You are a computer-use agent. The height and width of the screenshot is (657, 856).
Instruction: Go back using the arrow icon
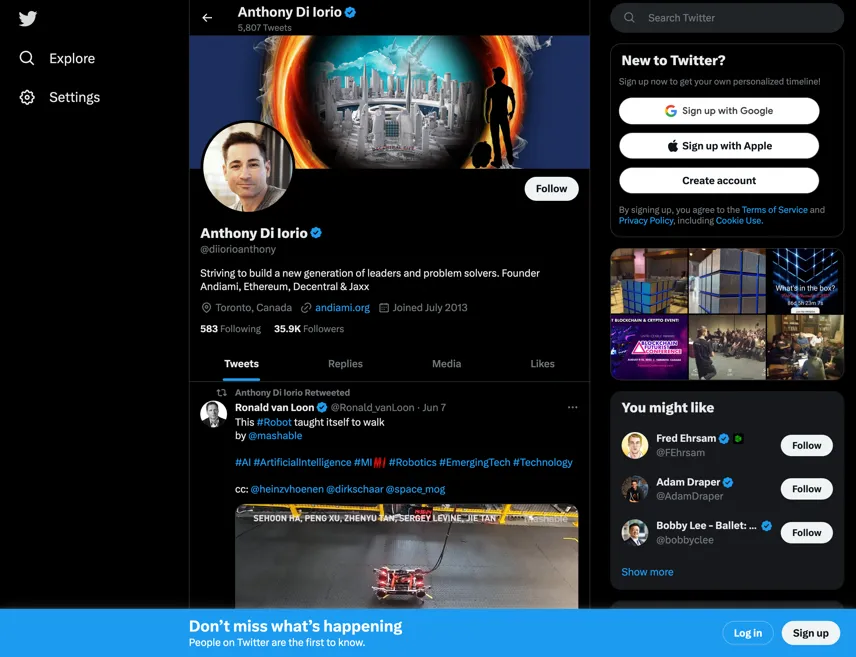tap(207, 18)
